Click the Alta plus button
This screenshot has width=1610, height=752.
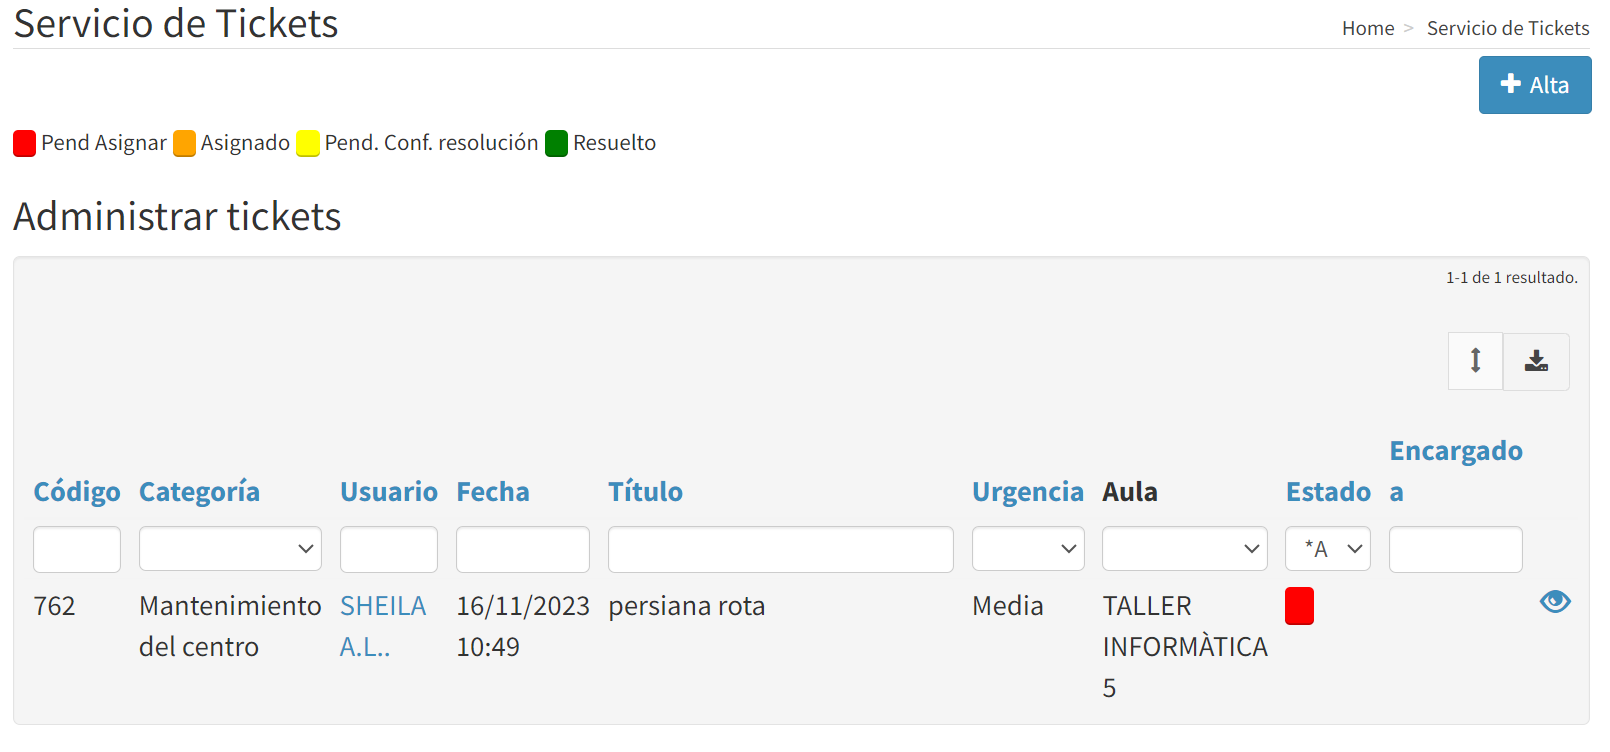point(1534,85)
